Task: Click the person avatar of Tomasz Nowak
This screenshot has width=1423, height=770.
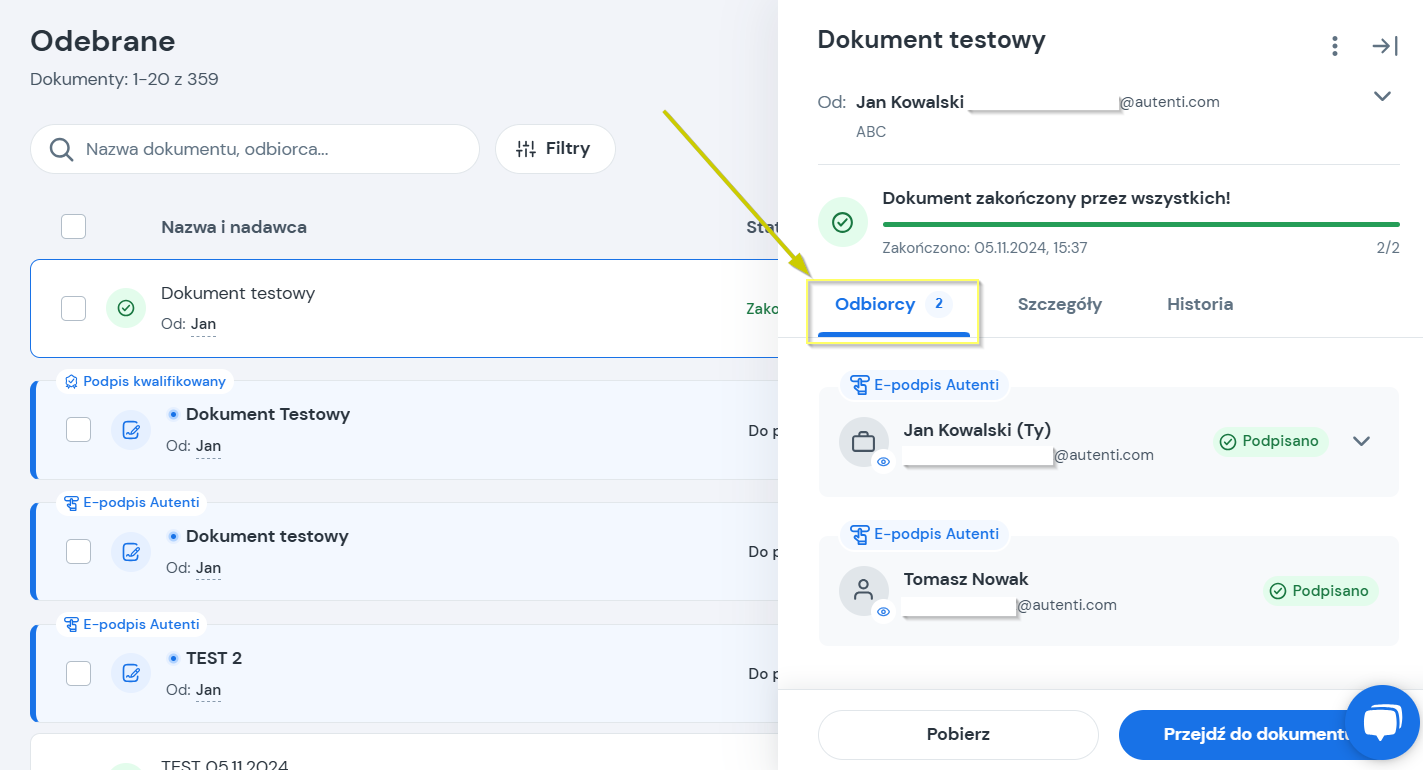Action: point(863,590)
